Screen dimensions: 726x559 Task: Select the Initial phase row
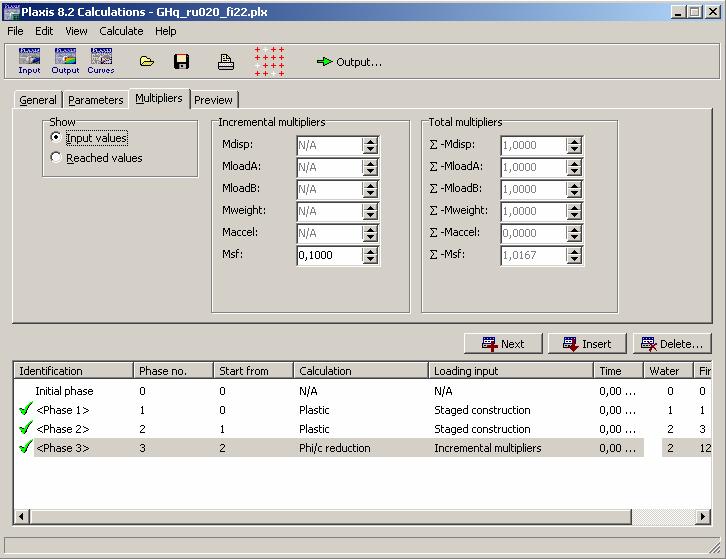(363, 391)
